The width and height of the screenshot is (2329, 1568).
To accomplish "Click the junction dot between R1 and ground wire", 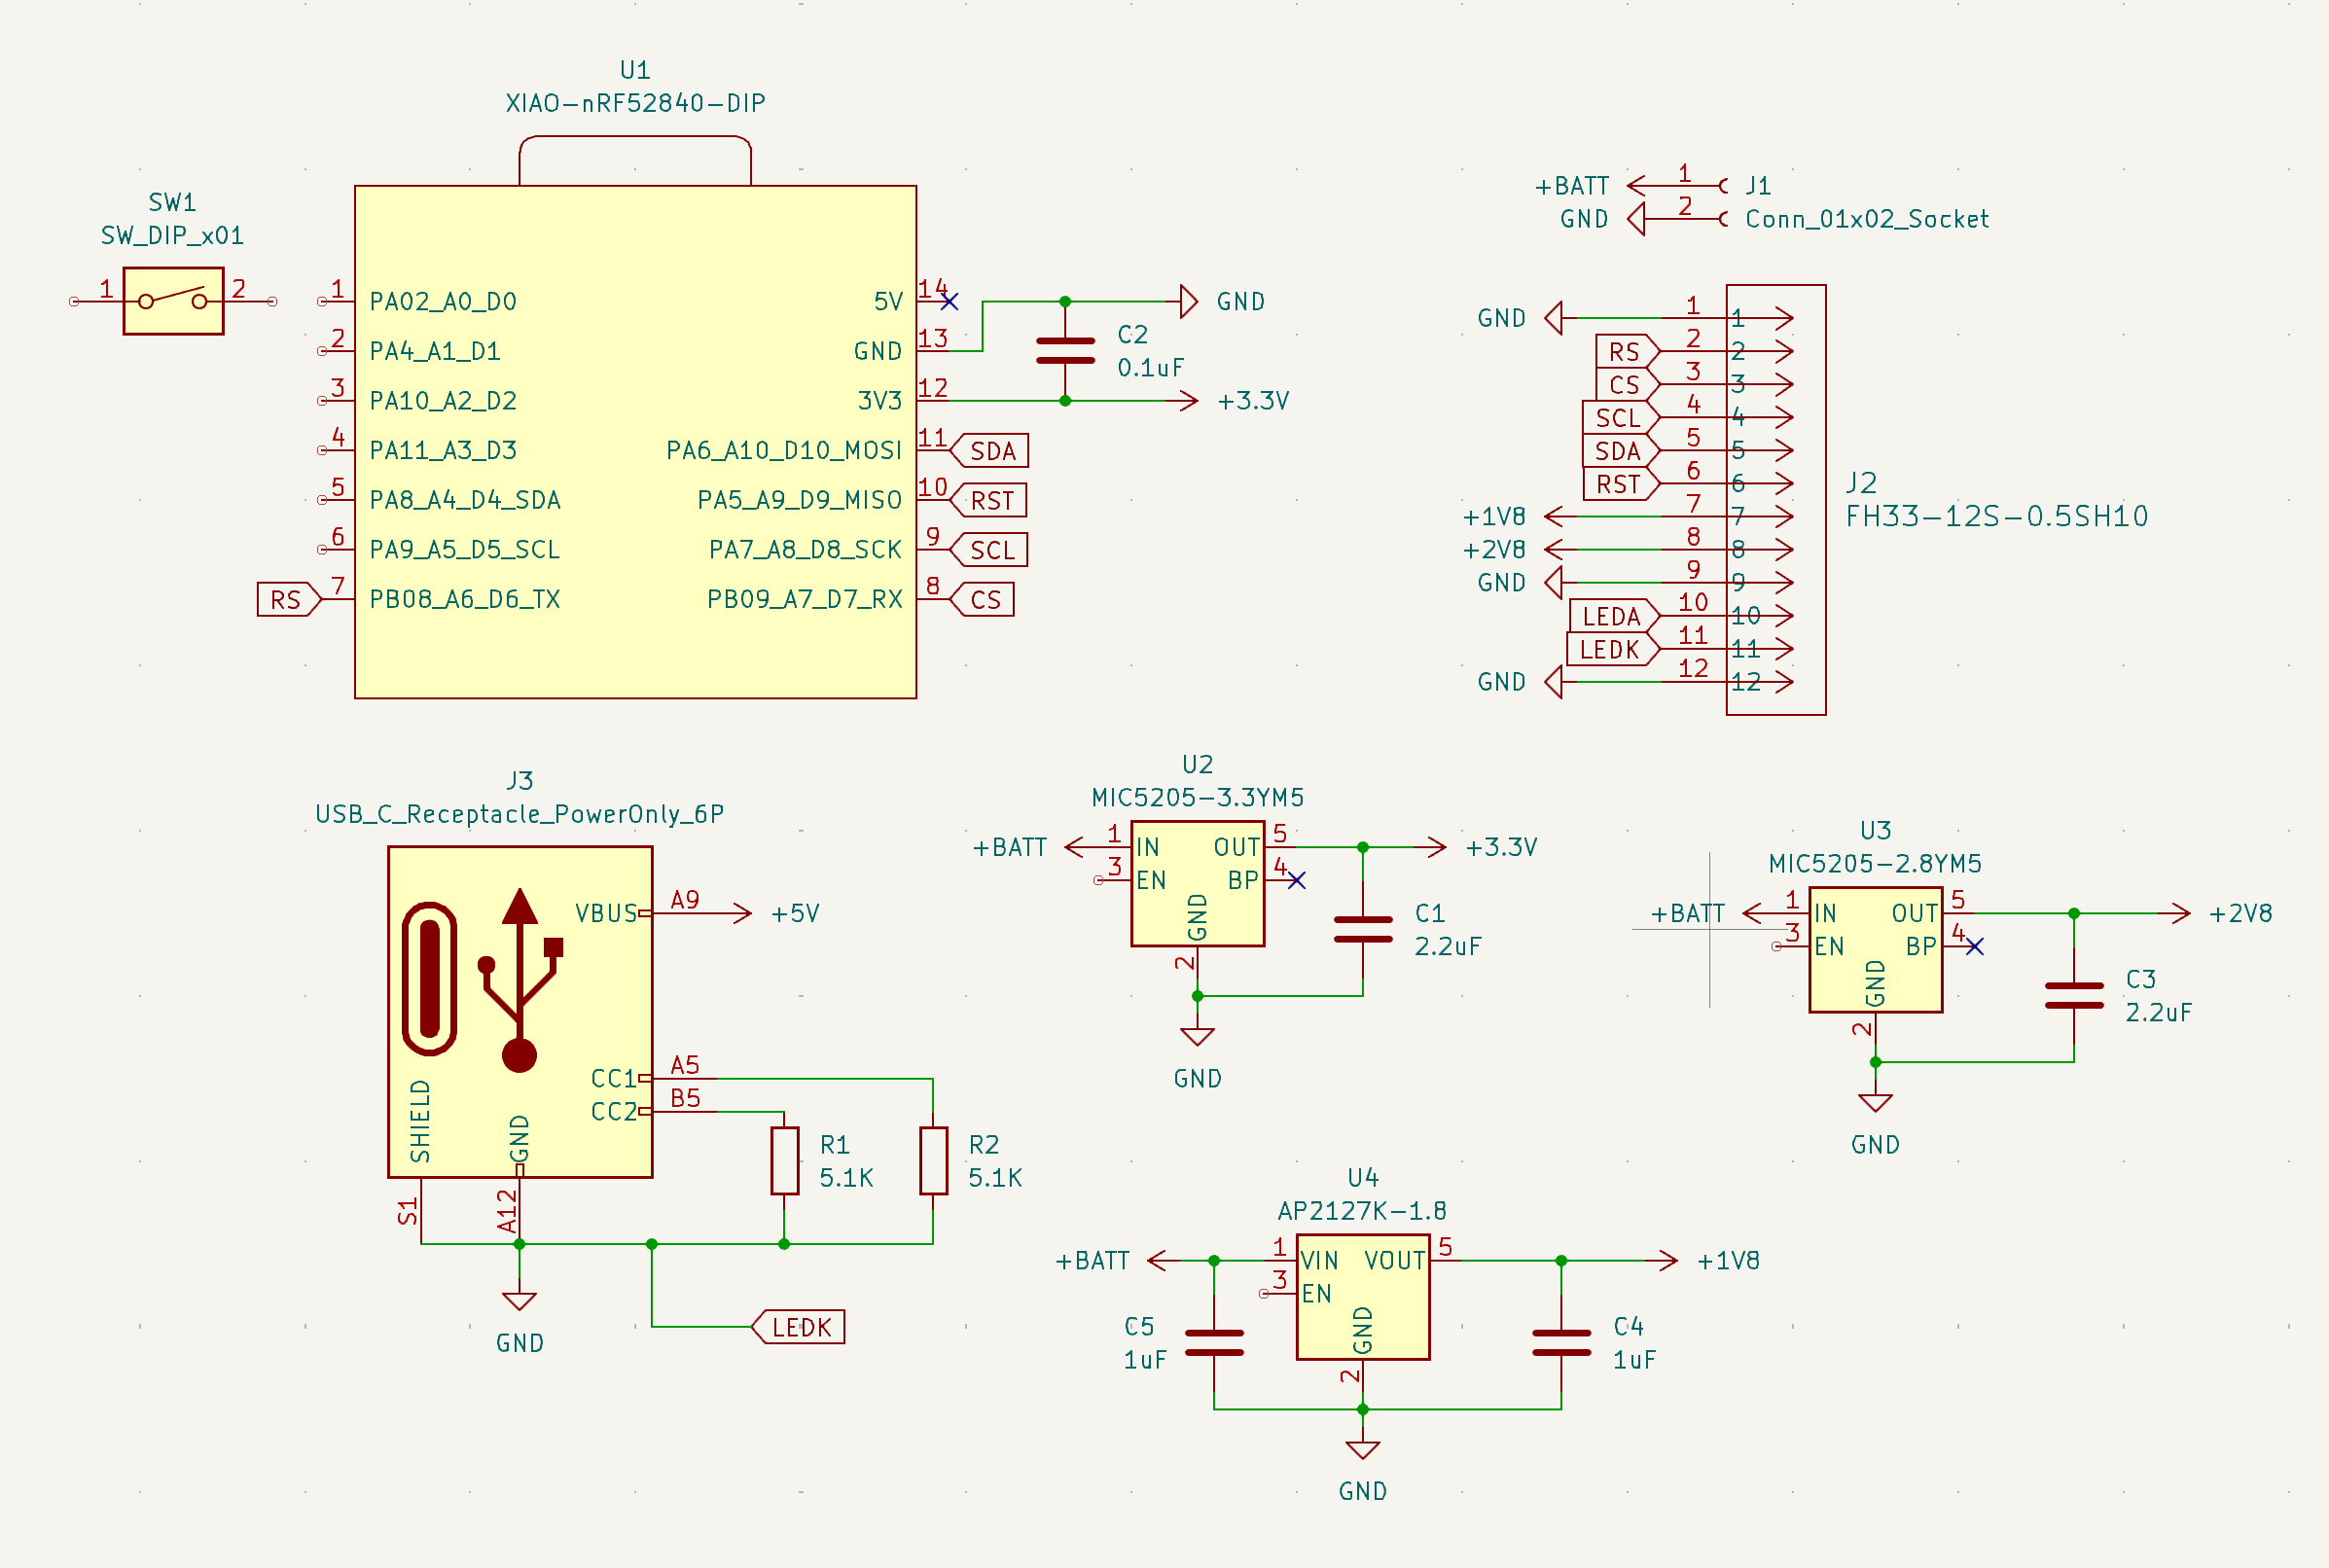I will point(784,1244).
